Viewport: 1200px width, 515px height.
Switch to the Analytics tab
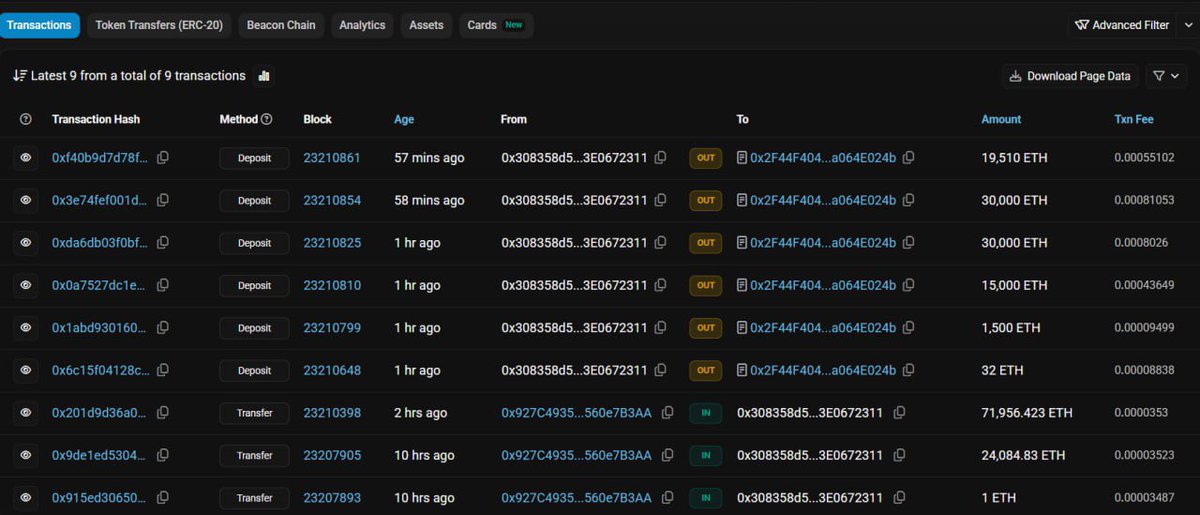pyautogui.click(x=362, y=25)
